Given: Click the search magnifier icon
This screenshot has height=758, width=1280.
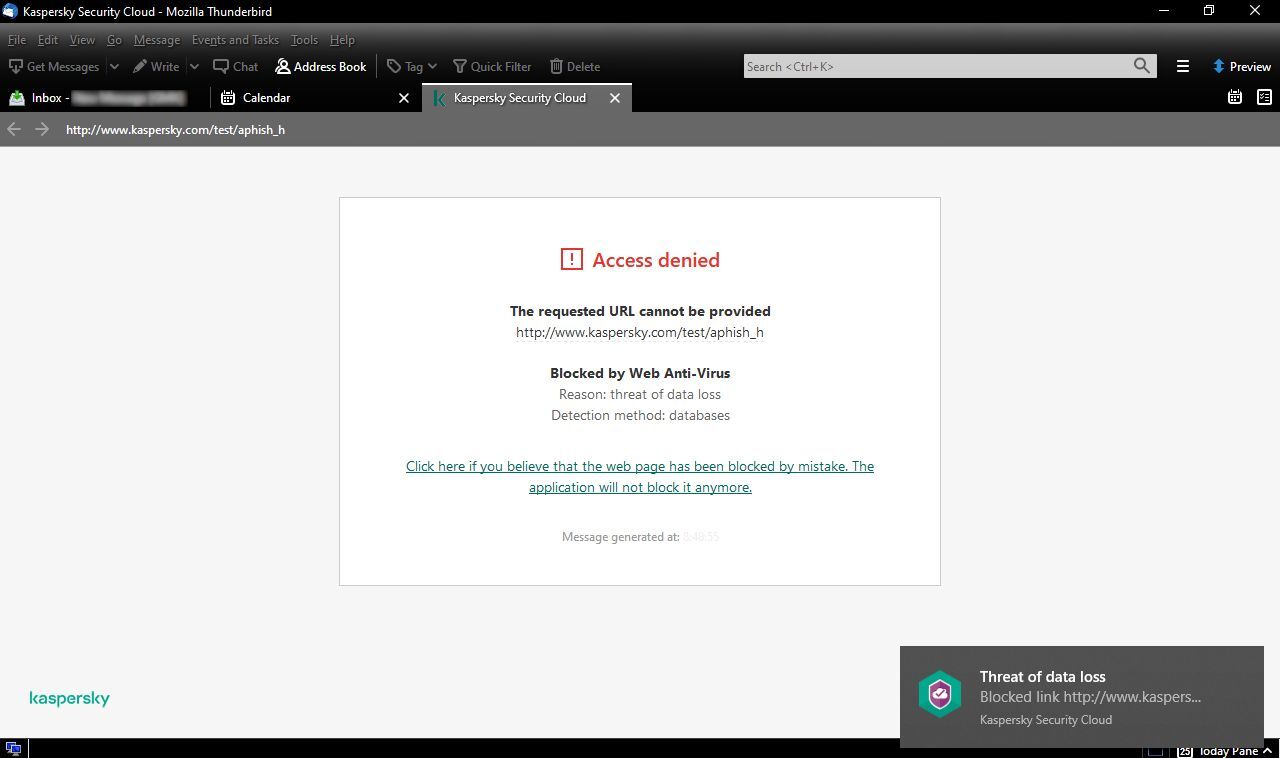Looking at the screenshot, I should 1142,66.
